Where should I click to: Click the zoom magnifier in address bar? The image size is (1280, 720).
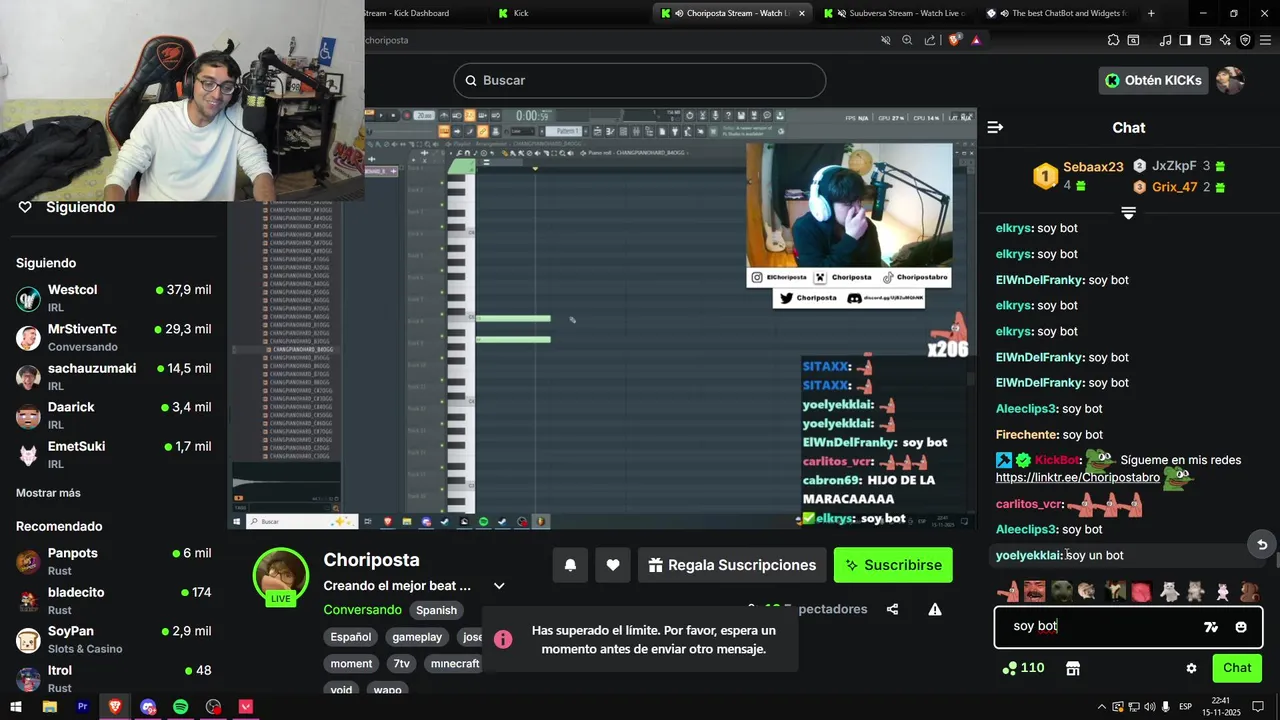click(908, 40)
